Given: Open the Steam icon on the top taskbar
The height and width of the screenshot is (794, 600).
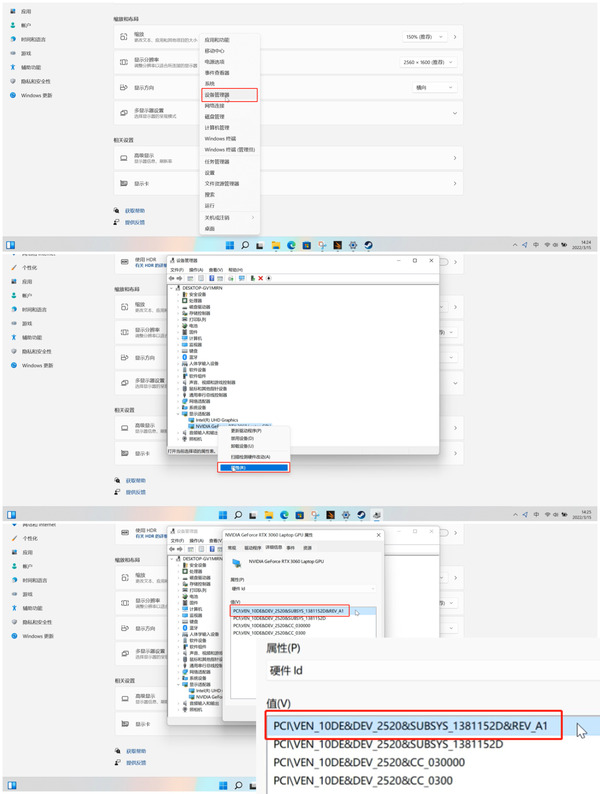Looking at the screenshot, I should [367, 244].
